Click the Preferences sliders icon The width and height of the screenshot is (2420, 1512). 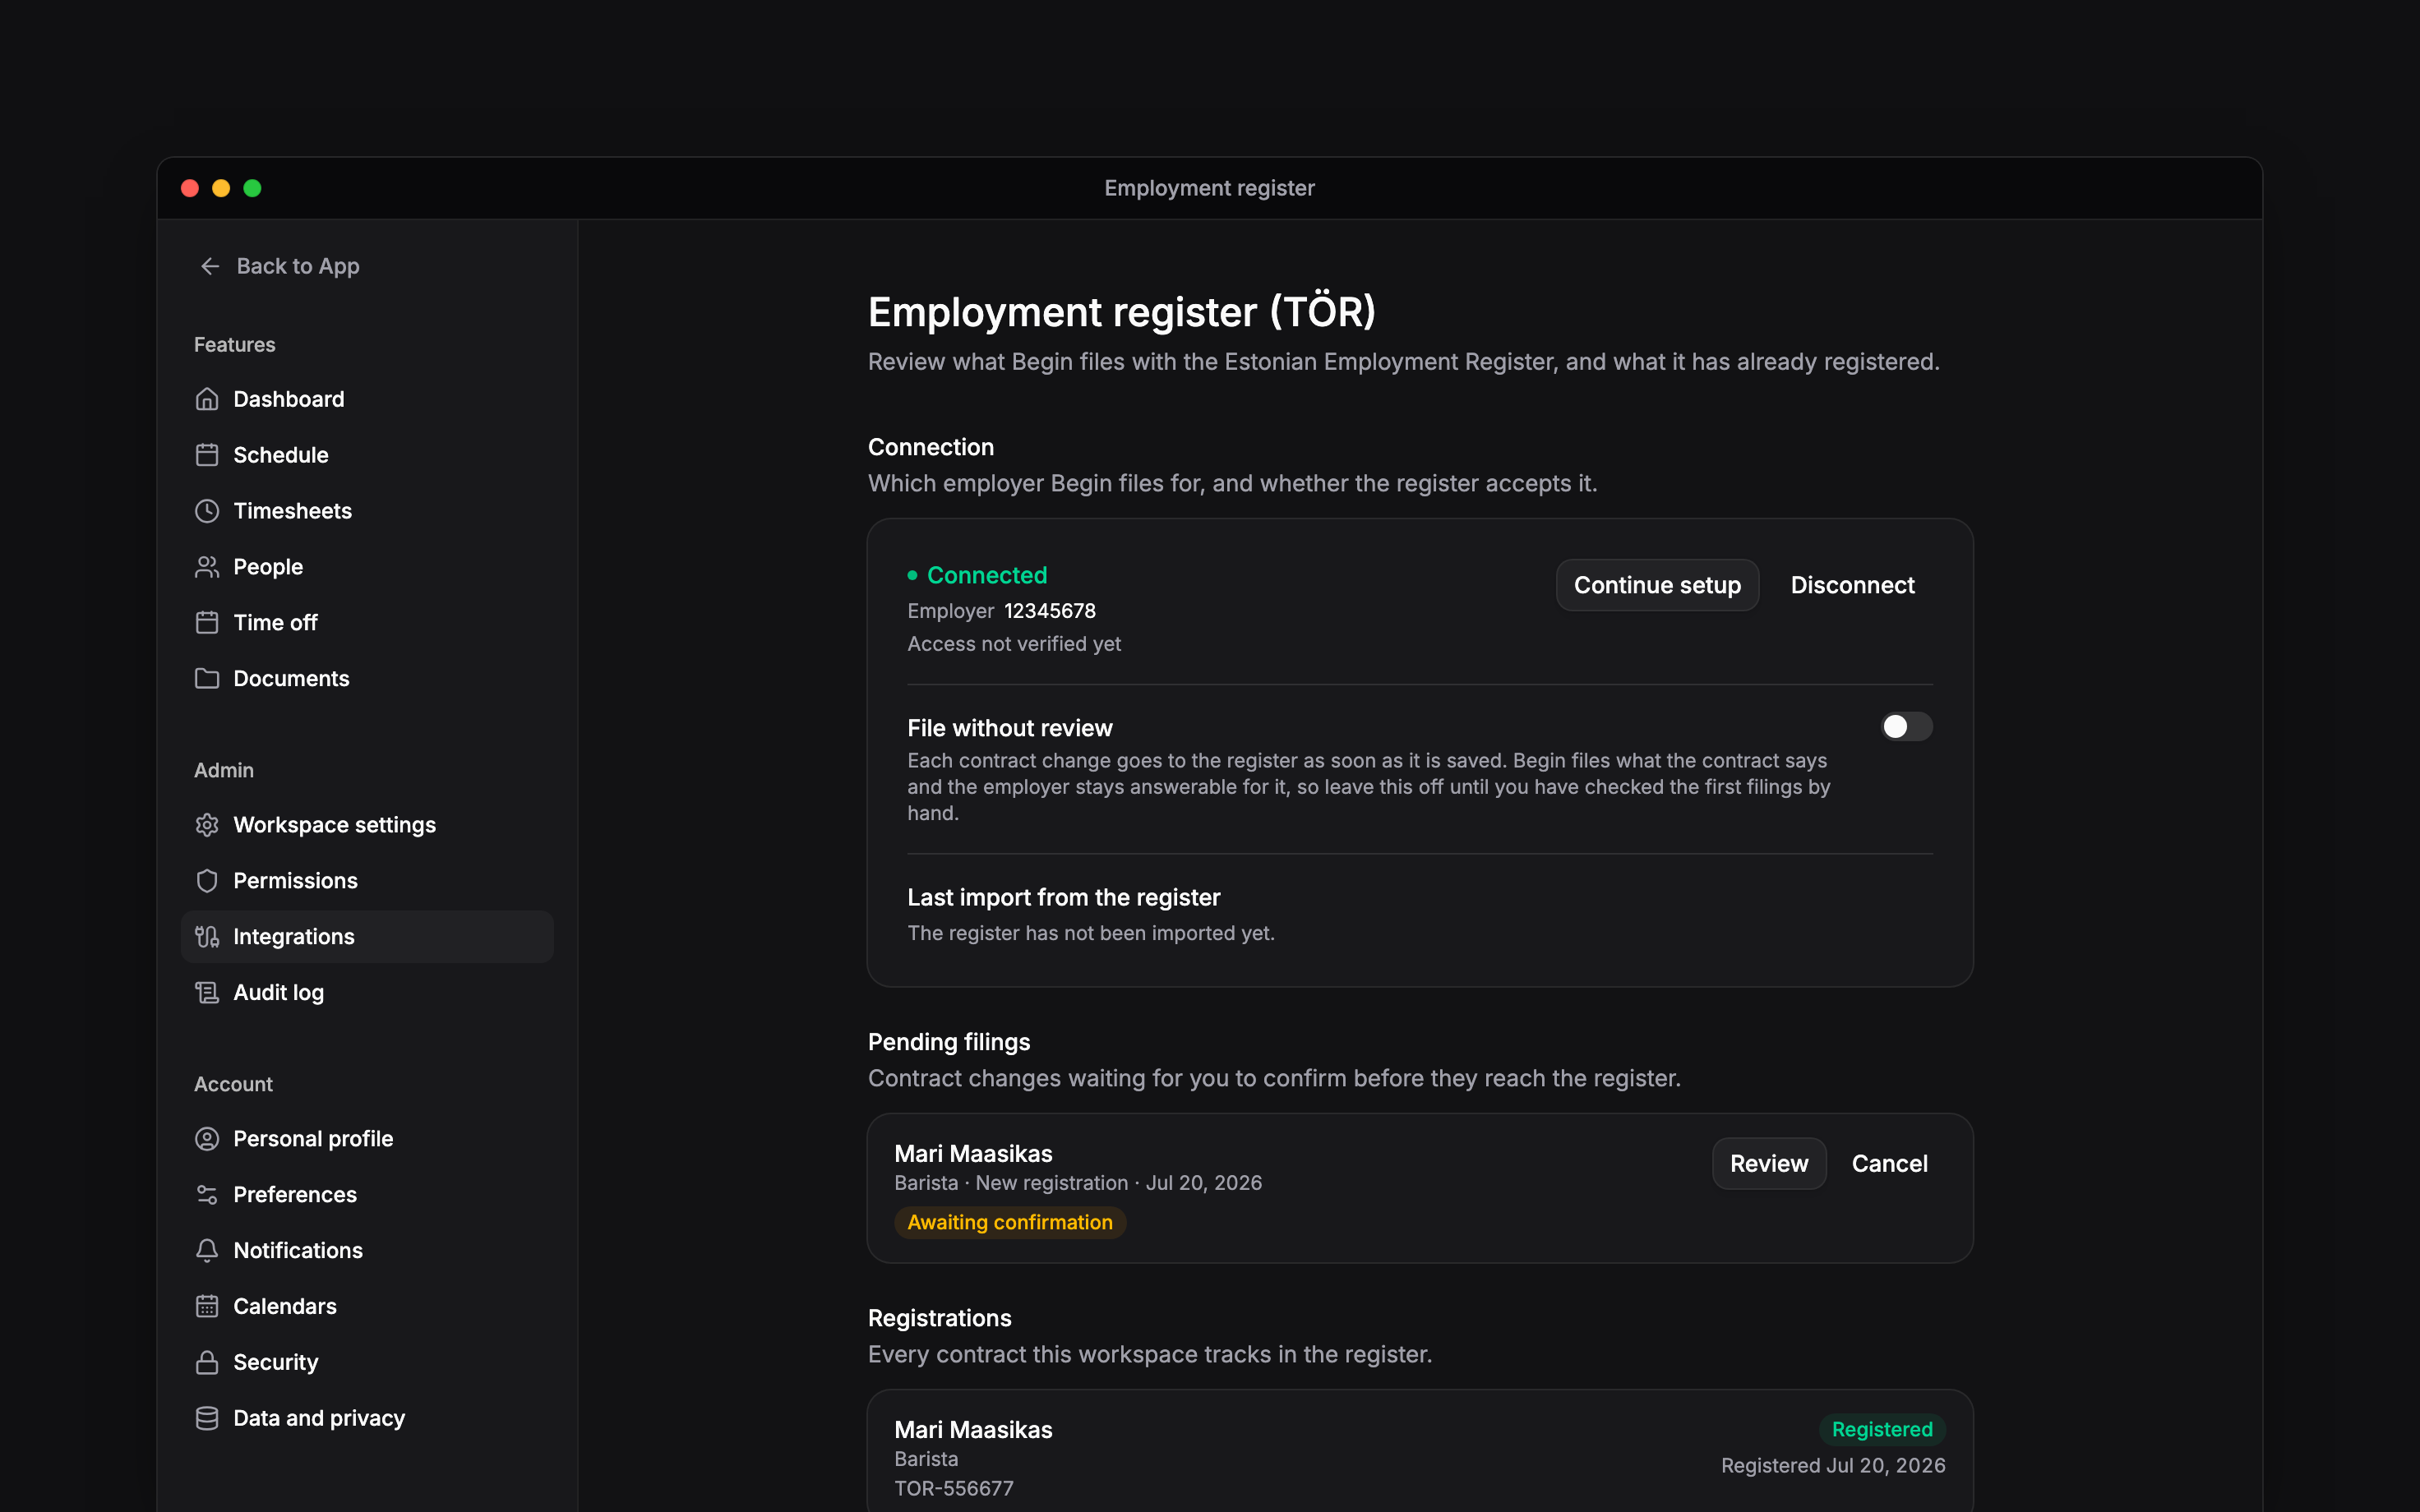tap(207, 1195)
